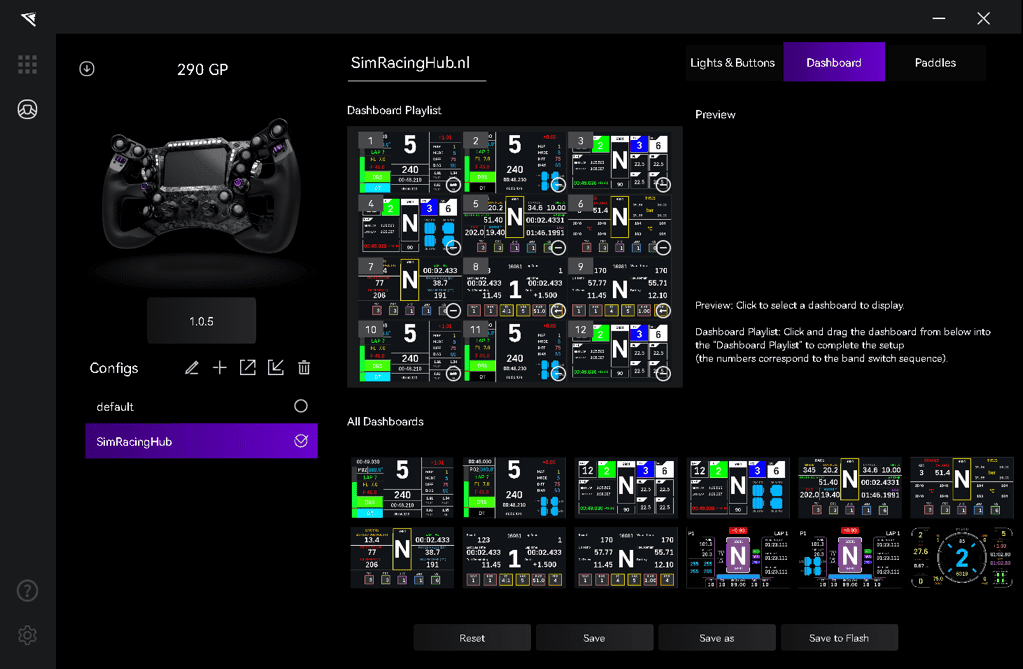Toggle the SimRacingHub config checkmark
This screenshot has height=669, width=1023.
(301, 441)
